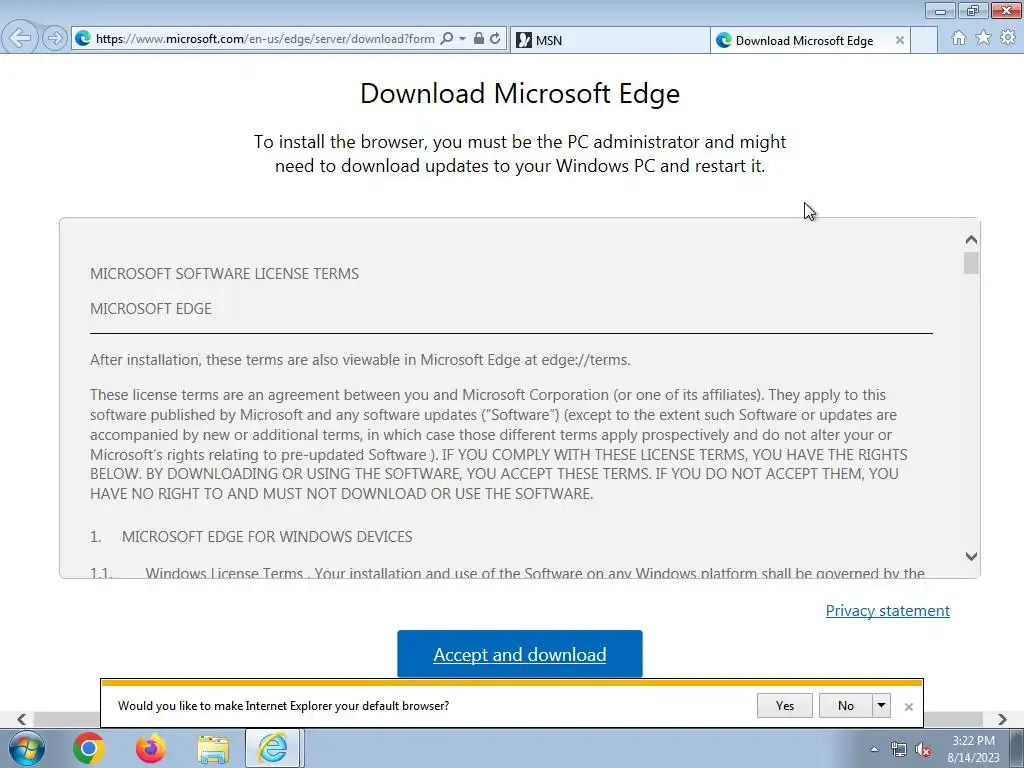Viewport: 1024px width, 768px height.
Task: Click the Internet Explorer taskbar icon
Action: pos(272,748)
